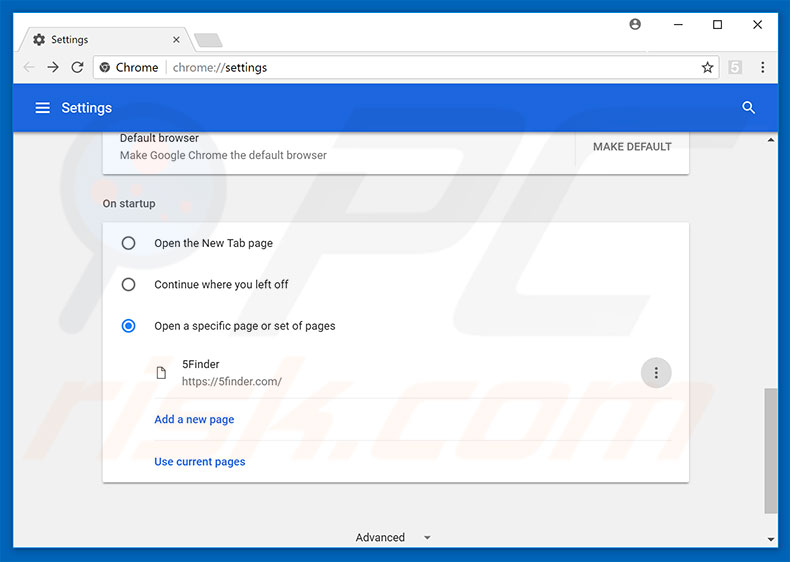The height and width of the screenshot is (562, 790).
Task: Click the Chrome site info icon in the address bar
Action: click(x=105, y=67)
